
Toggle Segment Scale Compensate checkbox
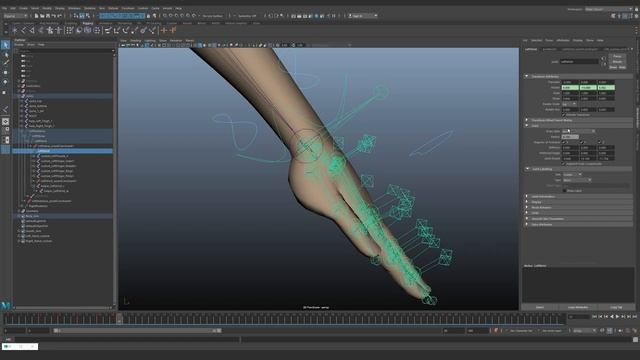point(564,164)
